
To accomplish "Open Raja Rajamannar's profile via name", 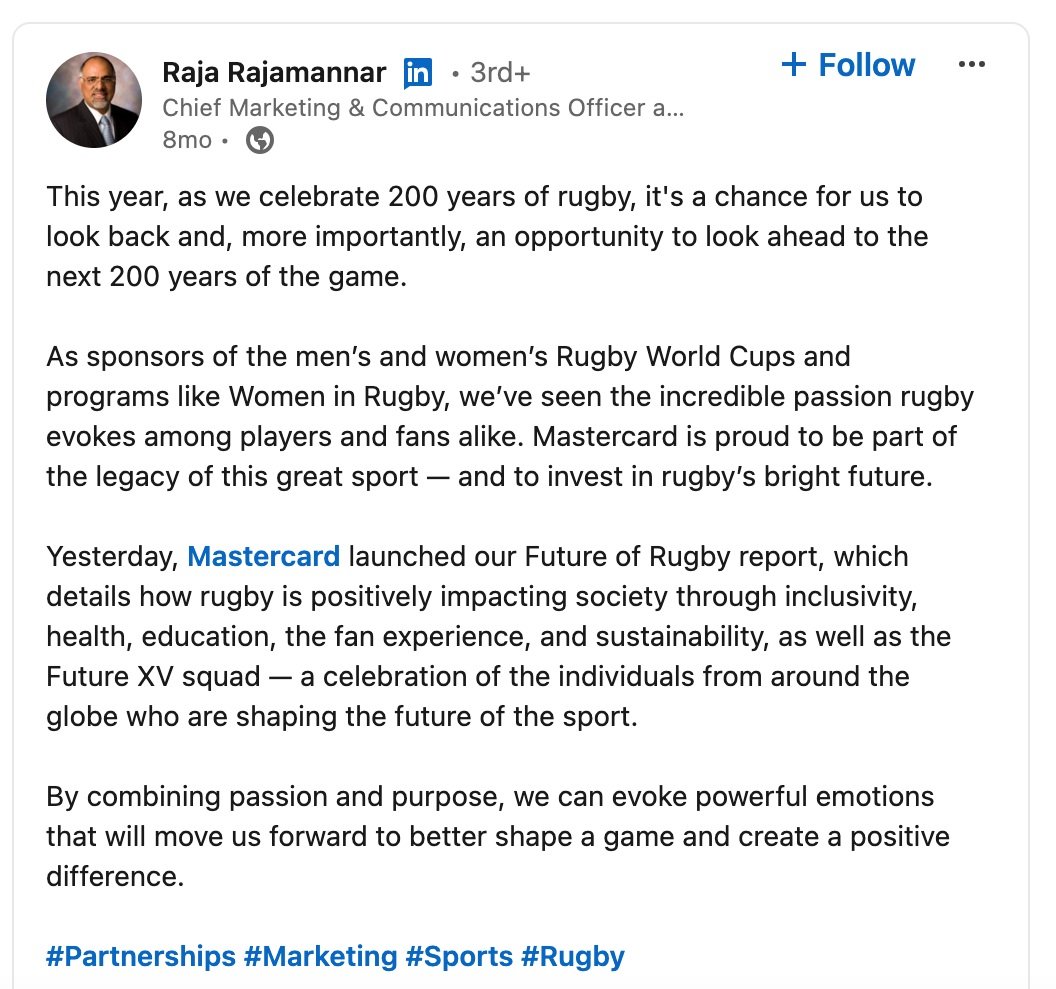I will pos(273,73).
